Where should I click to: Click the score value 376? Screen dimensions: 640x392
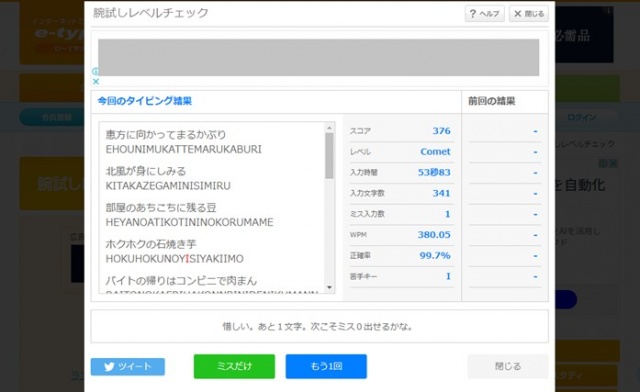click(x=441, y=131)
